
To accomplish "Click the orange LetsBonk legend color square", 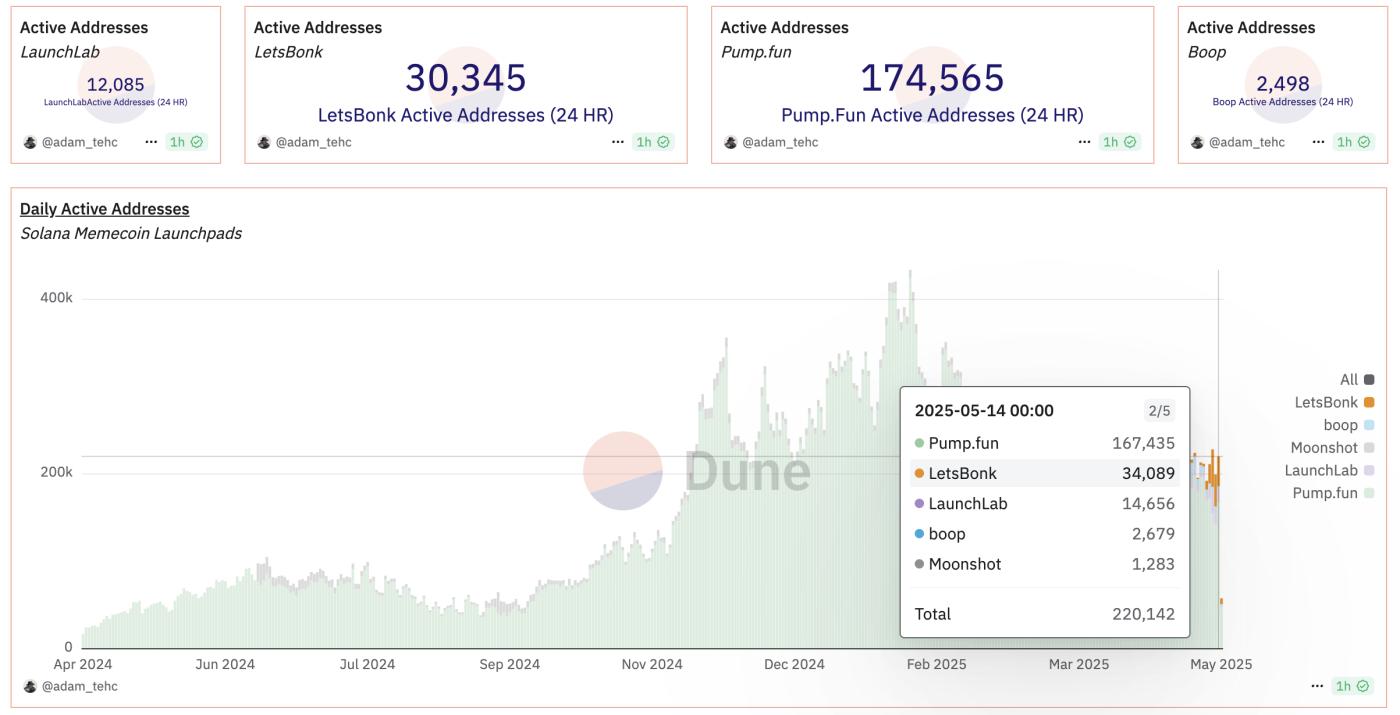I will click(x=1367, y=401).
